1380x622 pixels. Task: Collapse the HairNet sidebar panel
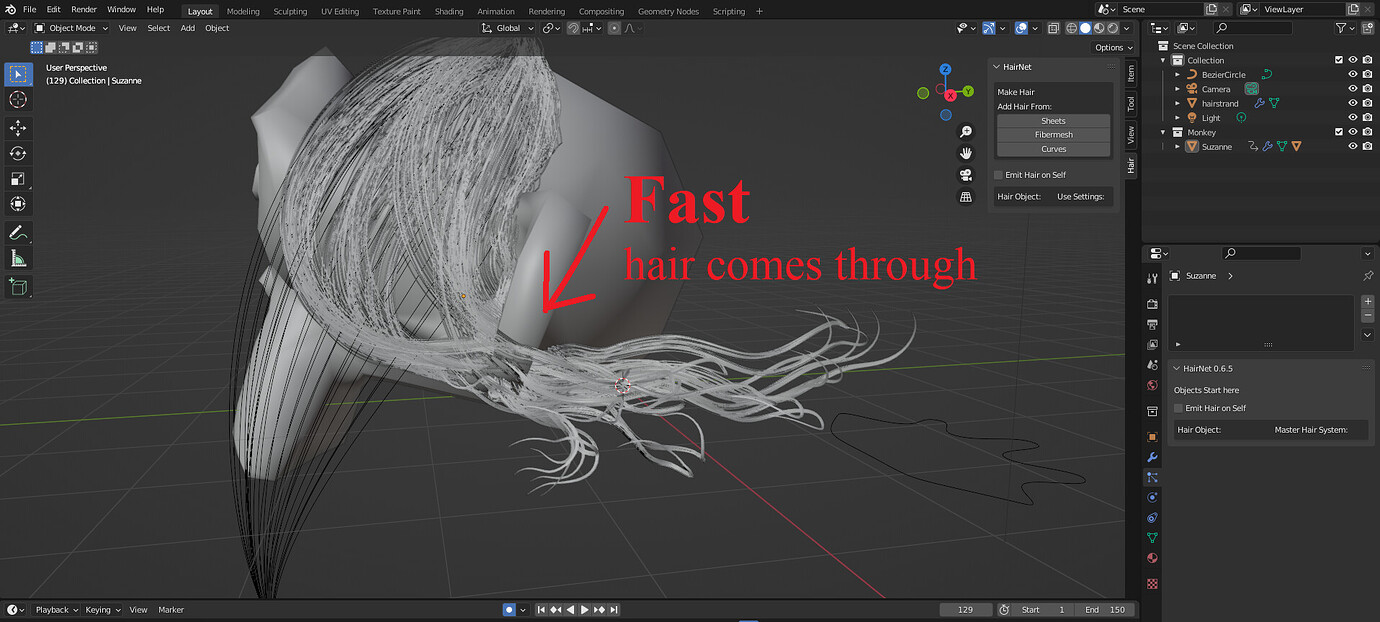coord(997,67)
